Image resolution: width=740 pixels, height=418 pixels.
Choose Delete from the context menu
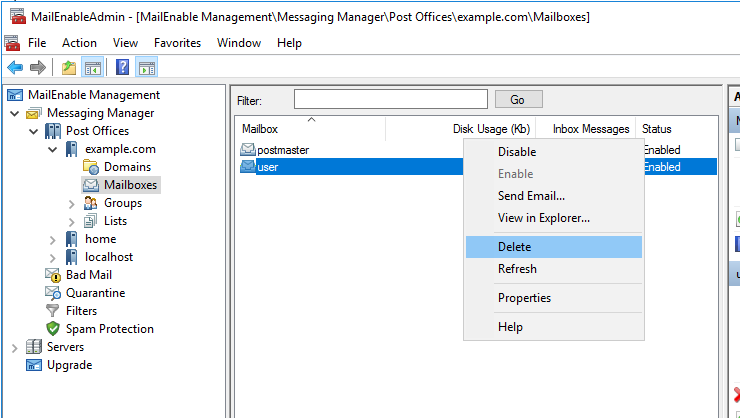554,247
